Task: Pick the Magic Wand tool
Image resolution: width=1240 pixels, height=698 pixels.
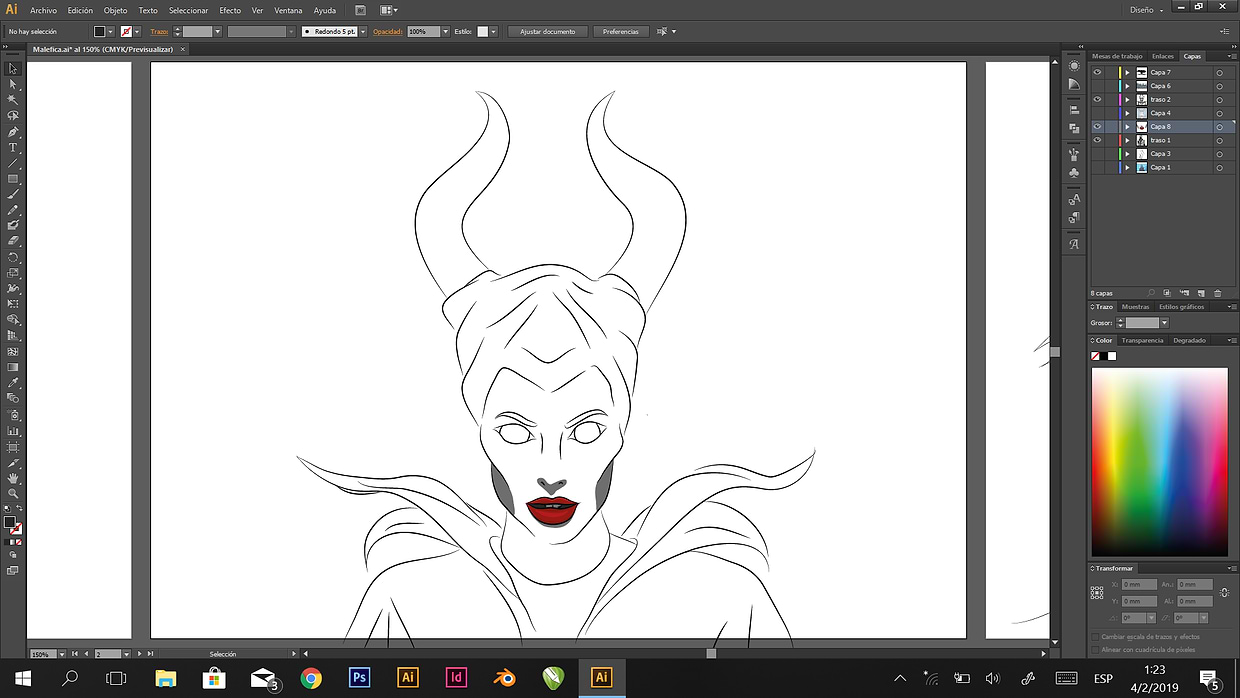Action: [13, 100]
